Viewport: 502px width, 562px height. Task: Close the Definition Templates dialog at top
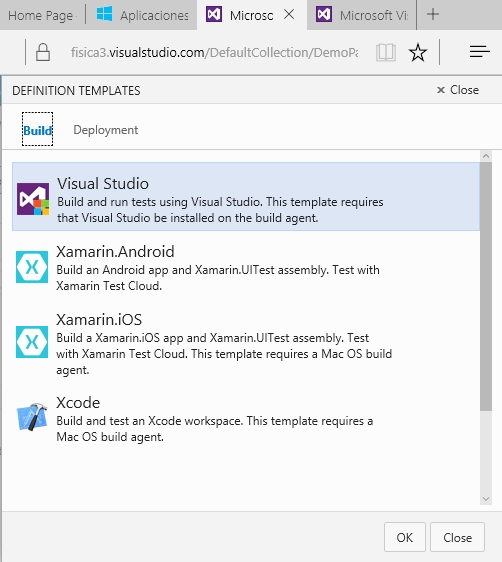tap(458, 90)
